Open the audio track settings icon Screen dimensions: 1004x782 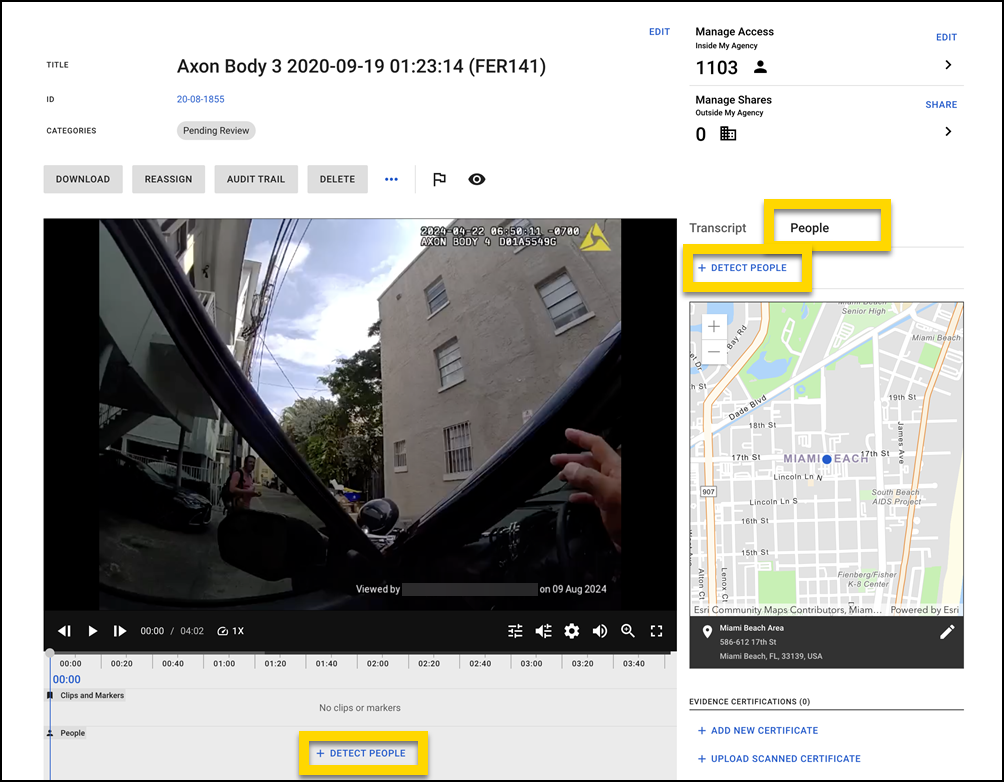click(543, 631)
